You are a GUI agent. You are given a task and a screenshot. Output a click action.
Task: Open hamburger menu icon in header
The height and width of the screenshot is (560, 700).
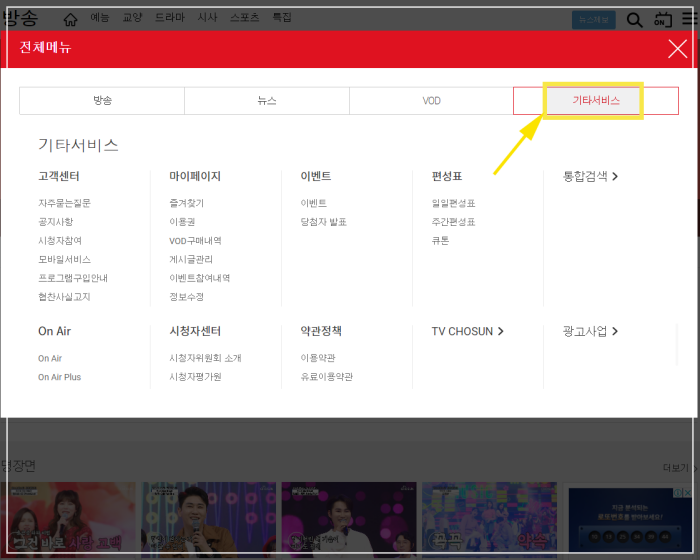(x=690, y=19)
